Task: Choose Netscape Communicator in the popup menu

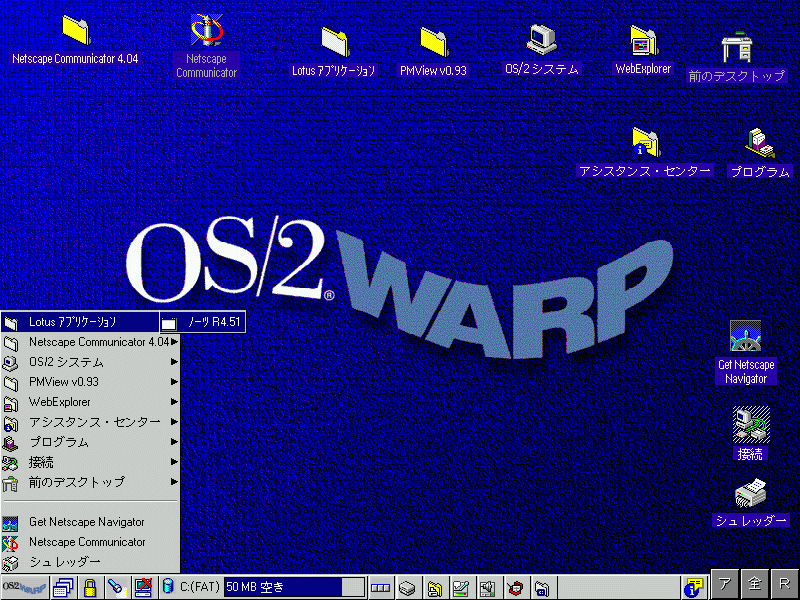Action: coord(90,542)
